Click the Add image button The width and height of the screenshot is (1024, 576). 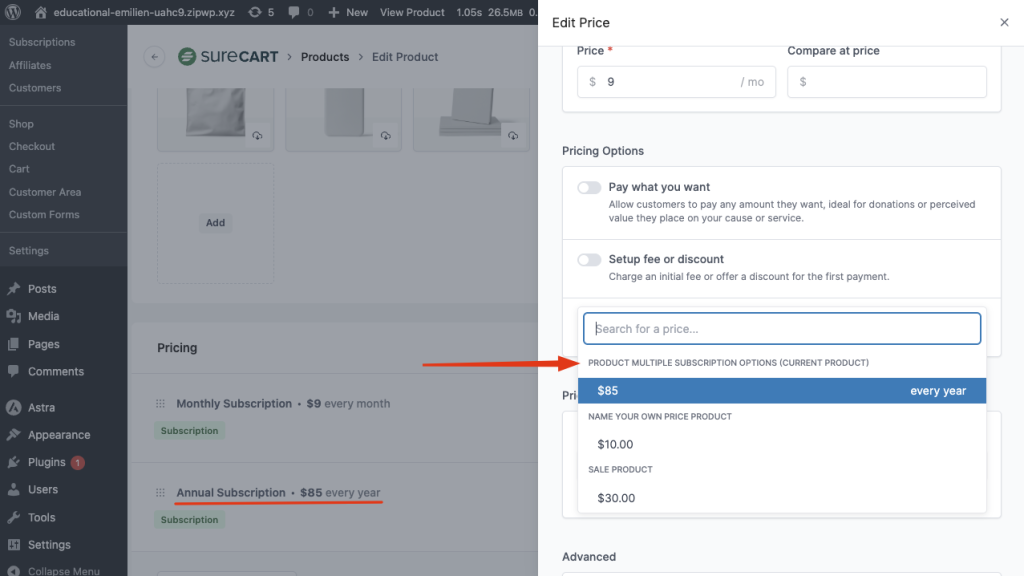point(215,223)
